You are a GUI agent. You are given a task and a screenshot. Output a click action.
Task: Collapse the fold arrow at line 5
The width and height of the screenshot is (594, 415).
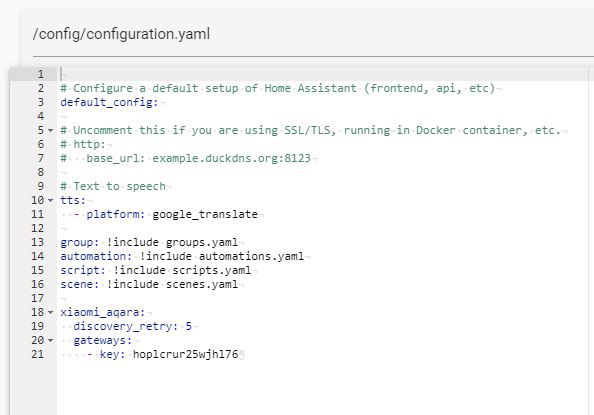(50, 130)
